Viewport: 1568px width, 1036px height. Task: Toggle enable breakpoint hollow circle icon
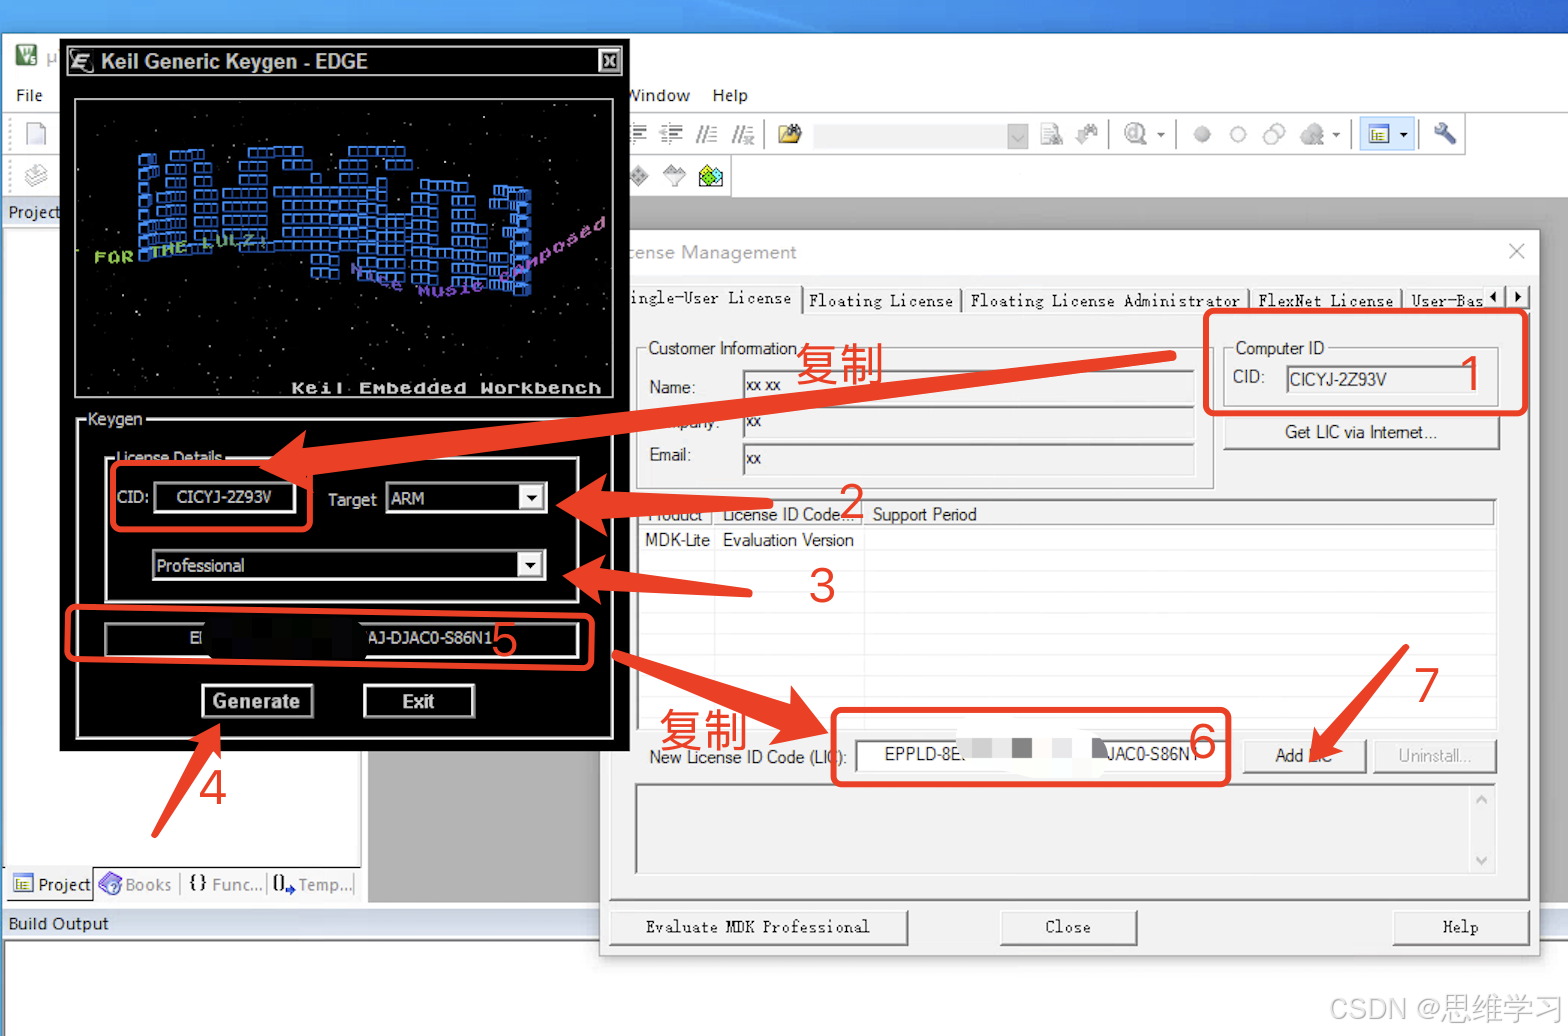pyautogui.click(x=1238, y=134)
